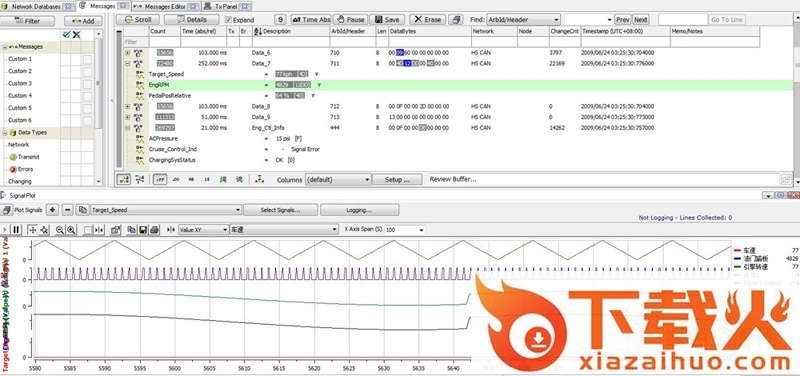Open the Columns (default) dropdown
The width and height of the screenshot is (800, 376).
click(x=367, y=180)
